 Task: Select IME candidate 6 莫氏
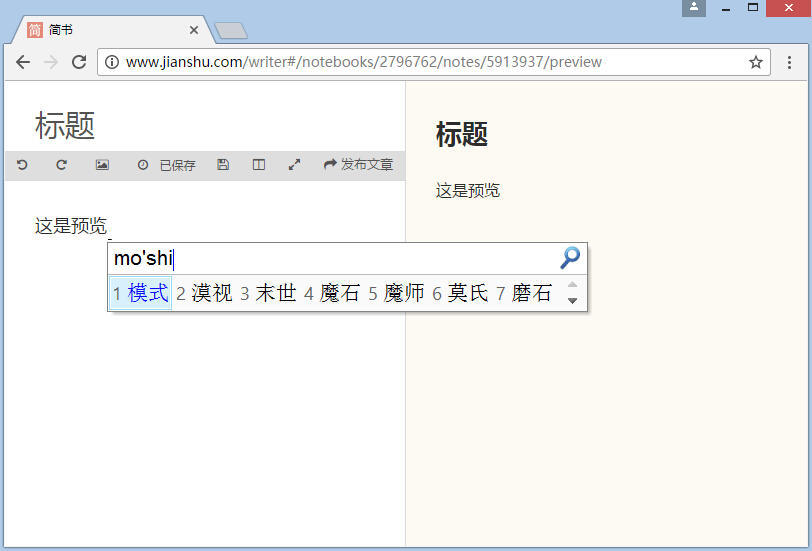pos(460,293)
